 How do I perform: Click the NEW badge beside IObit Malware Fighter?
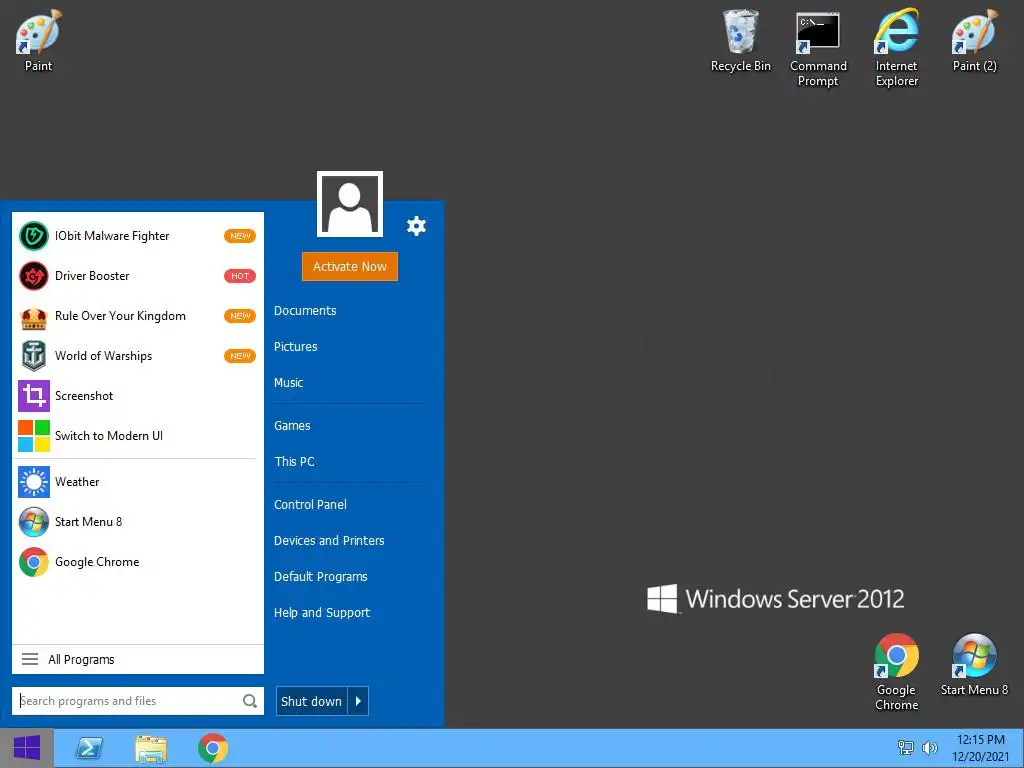click(x=240, y=236)
